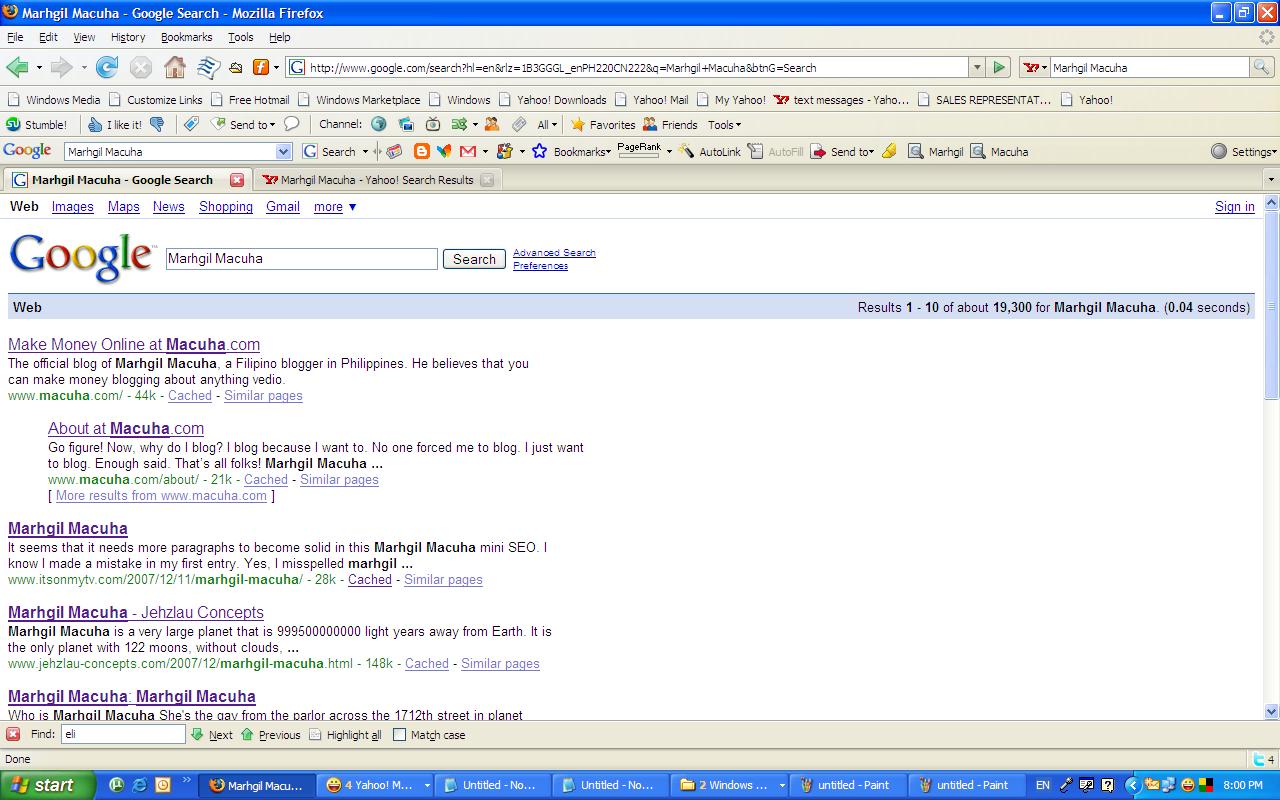Click the StumbleUpon tag icon
The image size is (1280, 800).
190,124
